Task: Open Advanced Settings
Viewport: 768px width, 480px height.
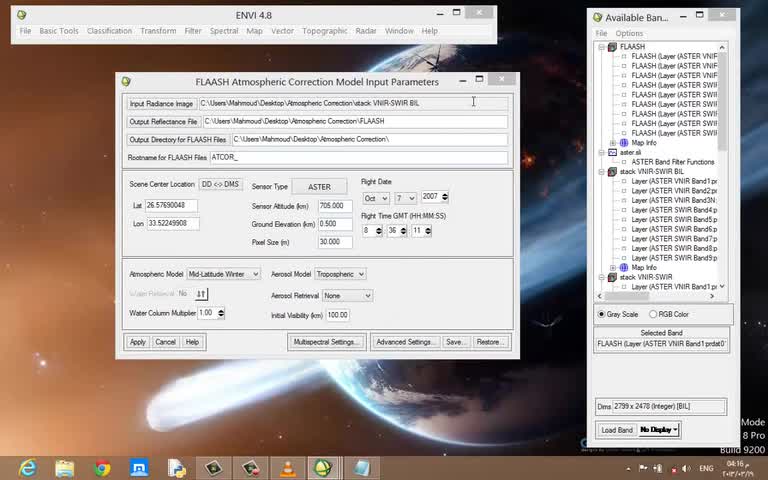Action: tap(405, 342)
